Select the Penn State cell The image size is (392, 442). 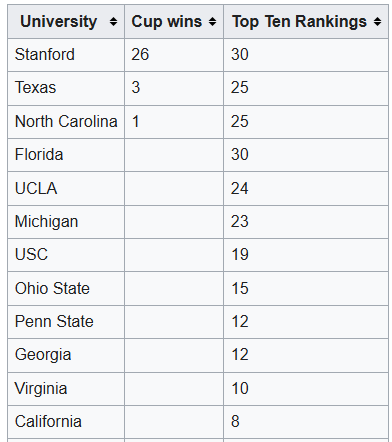[66, 322]
